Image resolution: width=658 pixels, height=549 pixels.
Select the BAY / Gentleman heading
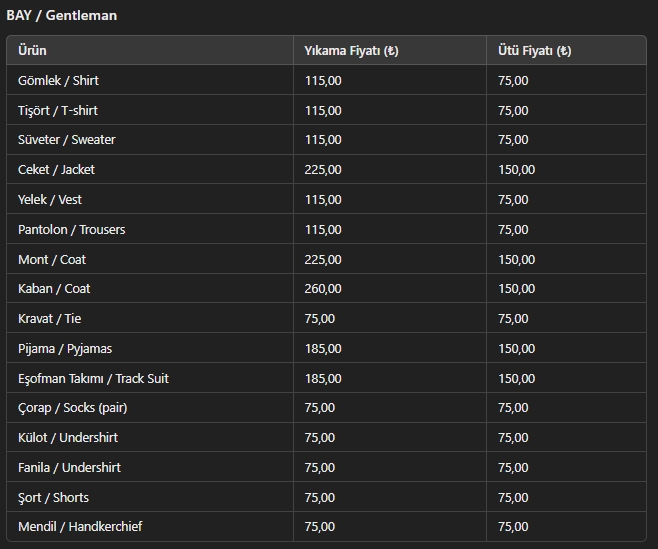pos(62,15)
